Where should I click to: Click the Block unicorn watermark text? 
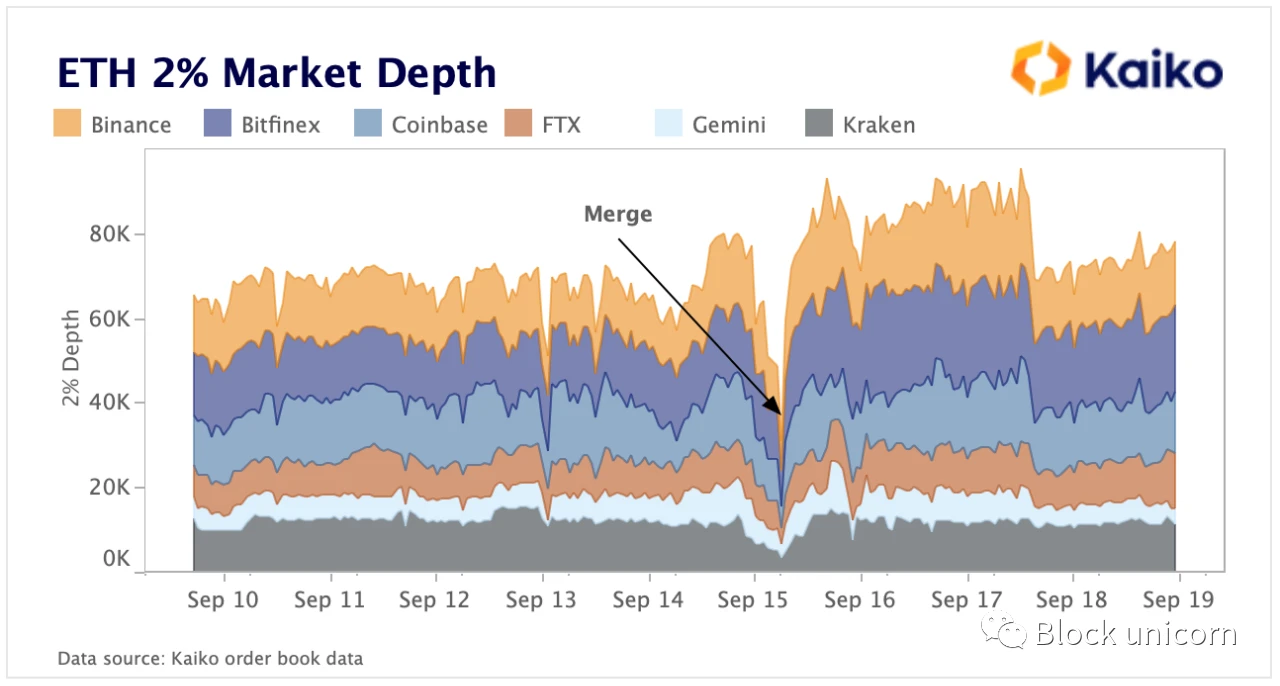(1136, 633)
